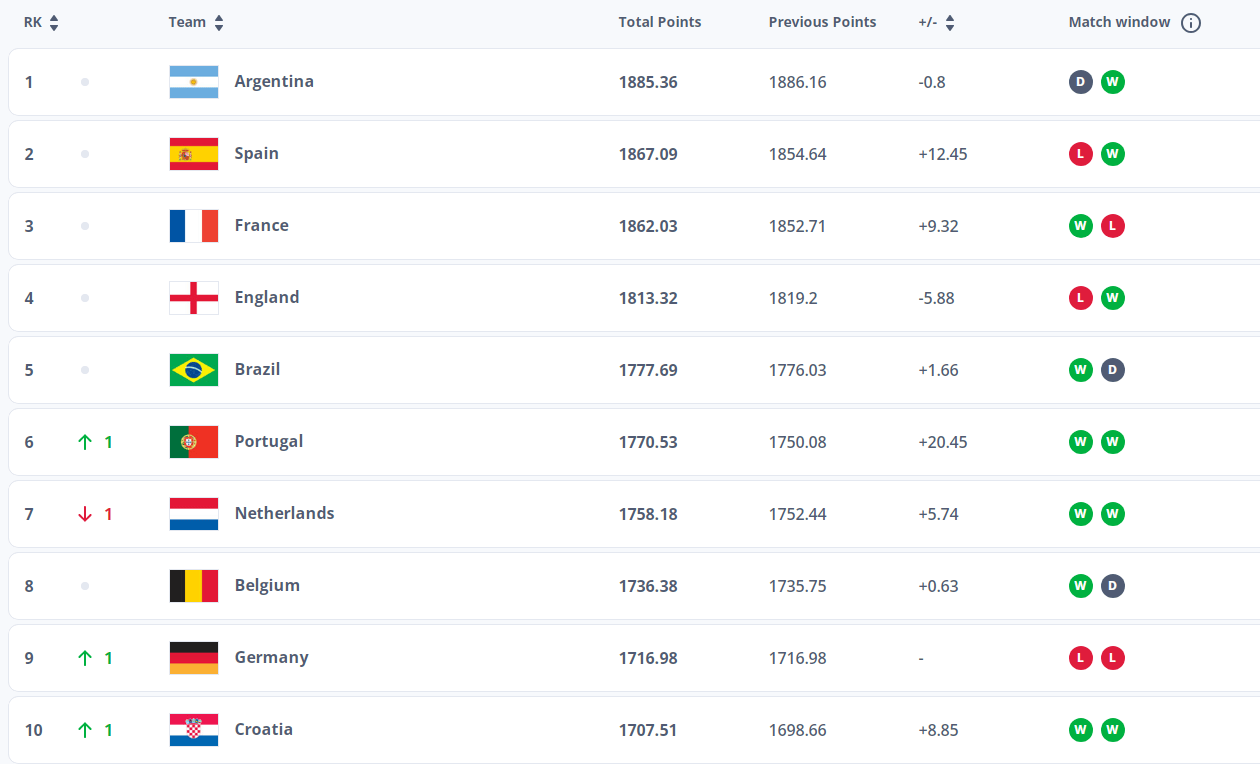Sort rankings by Team column arrows
Image resolution: width=1260 pixels, height=764 pixels.
pos(219,23)
